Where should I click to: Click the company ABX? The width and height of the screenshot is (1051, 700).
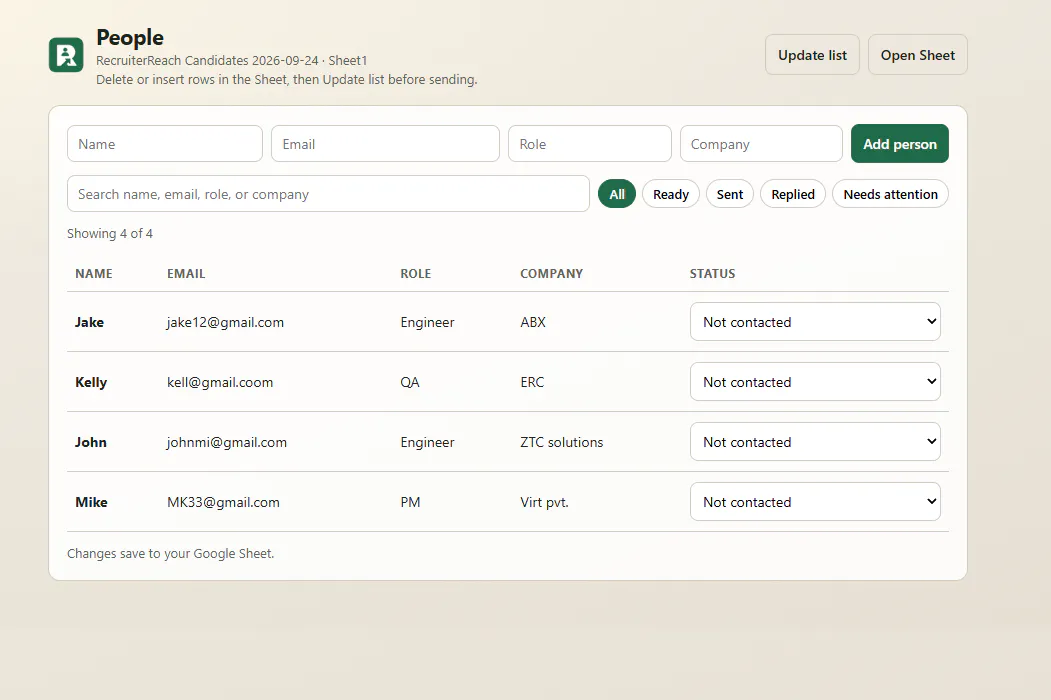533,323
